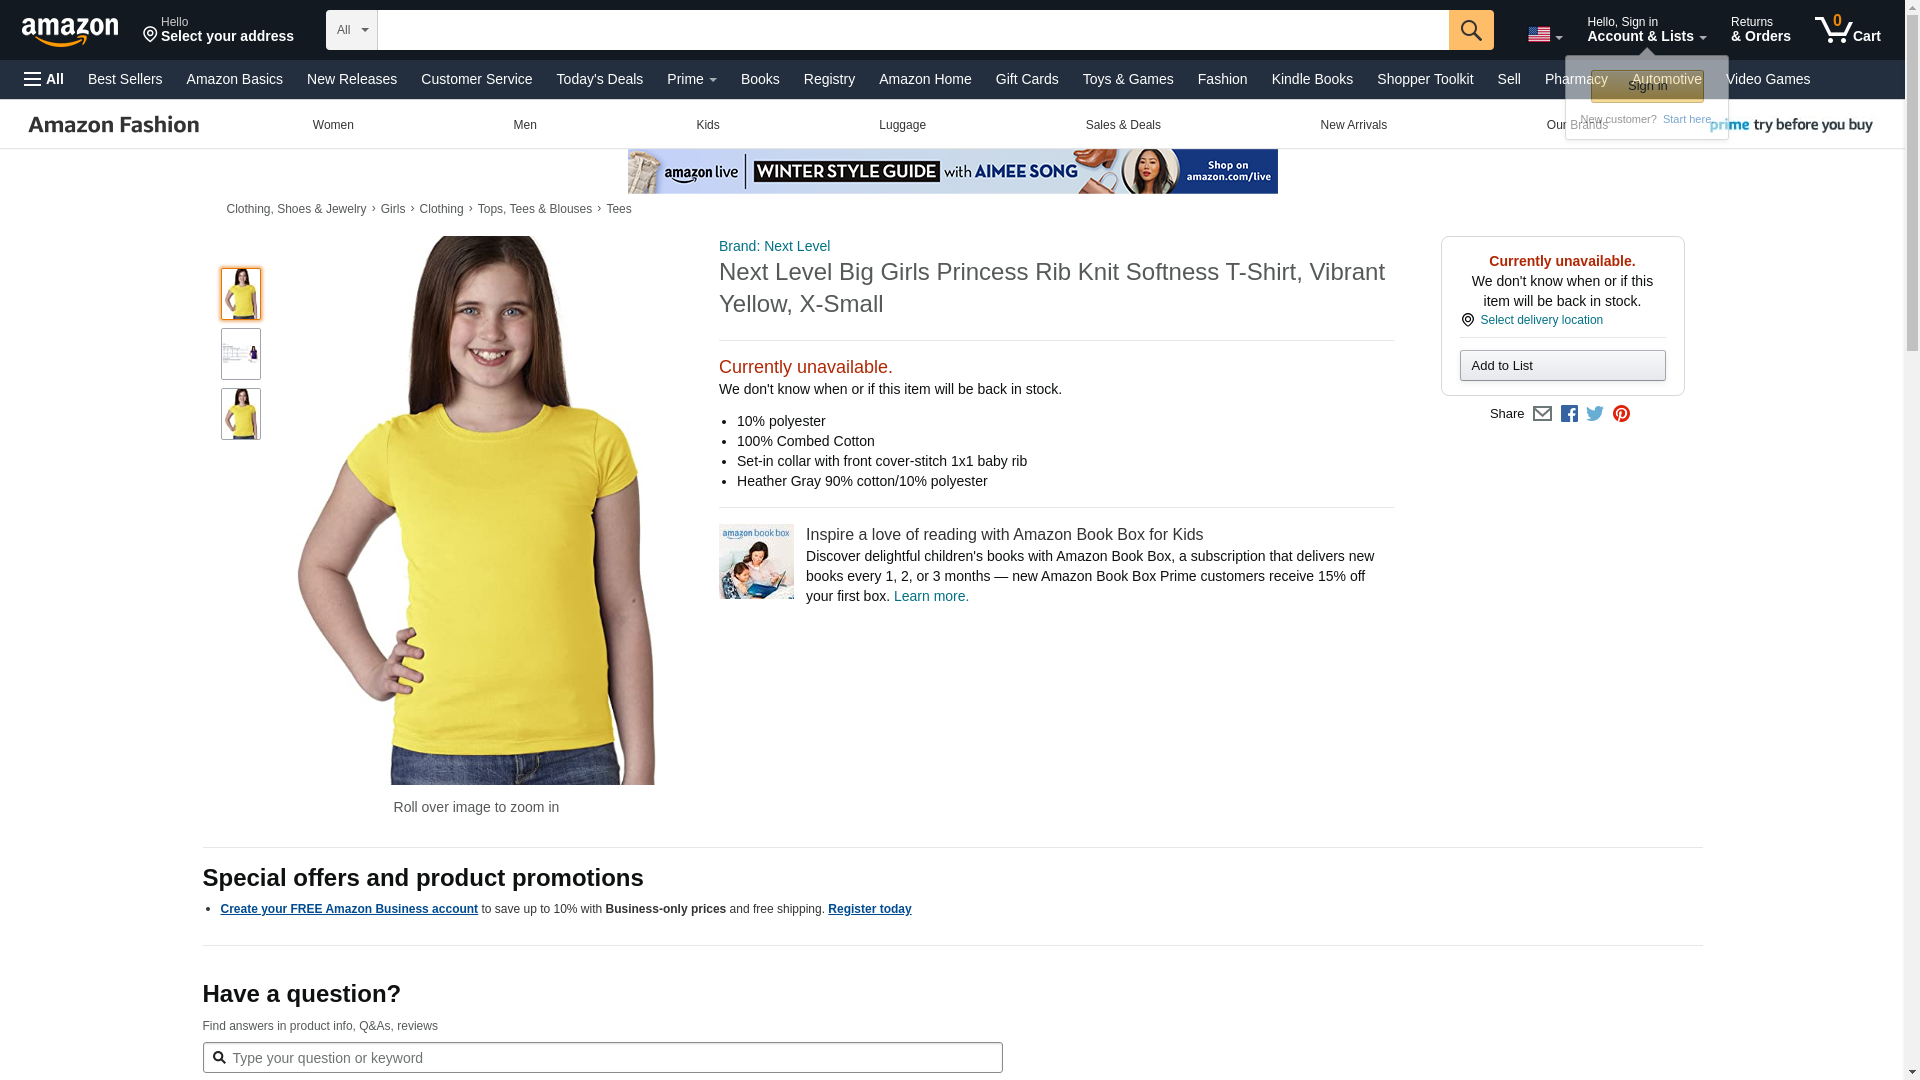Open the language flag selector dropdown
The width and height of the screenshot is (1920, 1080).
point(1544,35)
